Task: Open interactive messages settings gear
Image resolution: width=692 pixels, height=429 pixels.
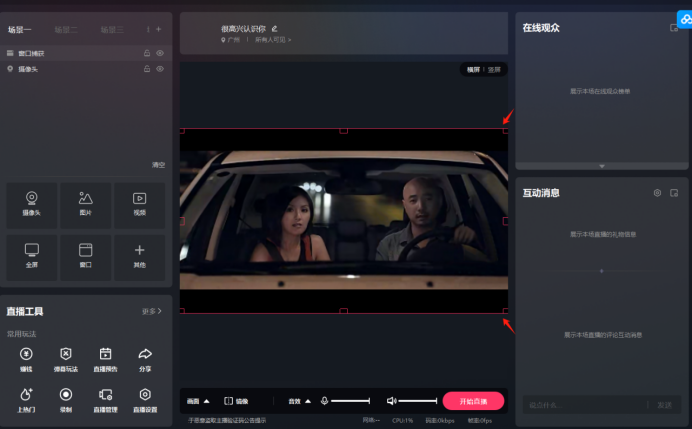Action: [x=657, y=193]
